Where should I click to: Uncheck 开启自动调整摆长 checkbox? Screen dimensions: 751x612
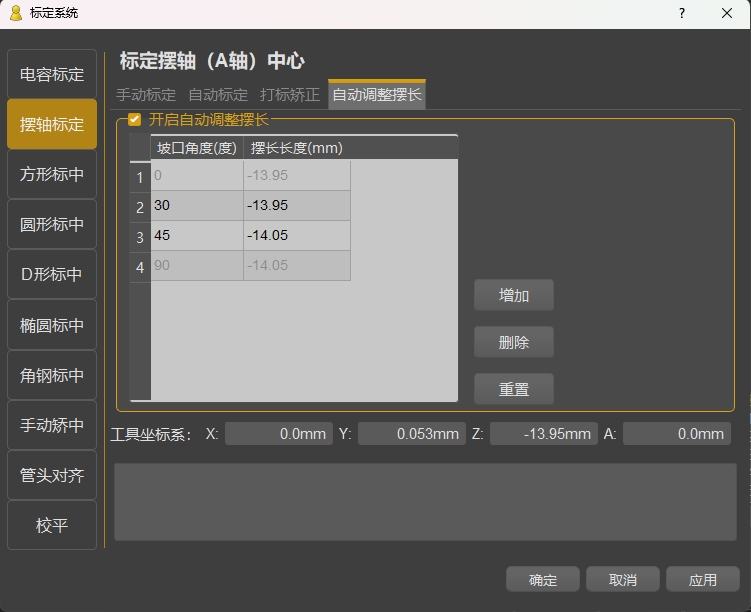tap(135, 119)
